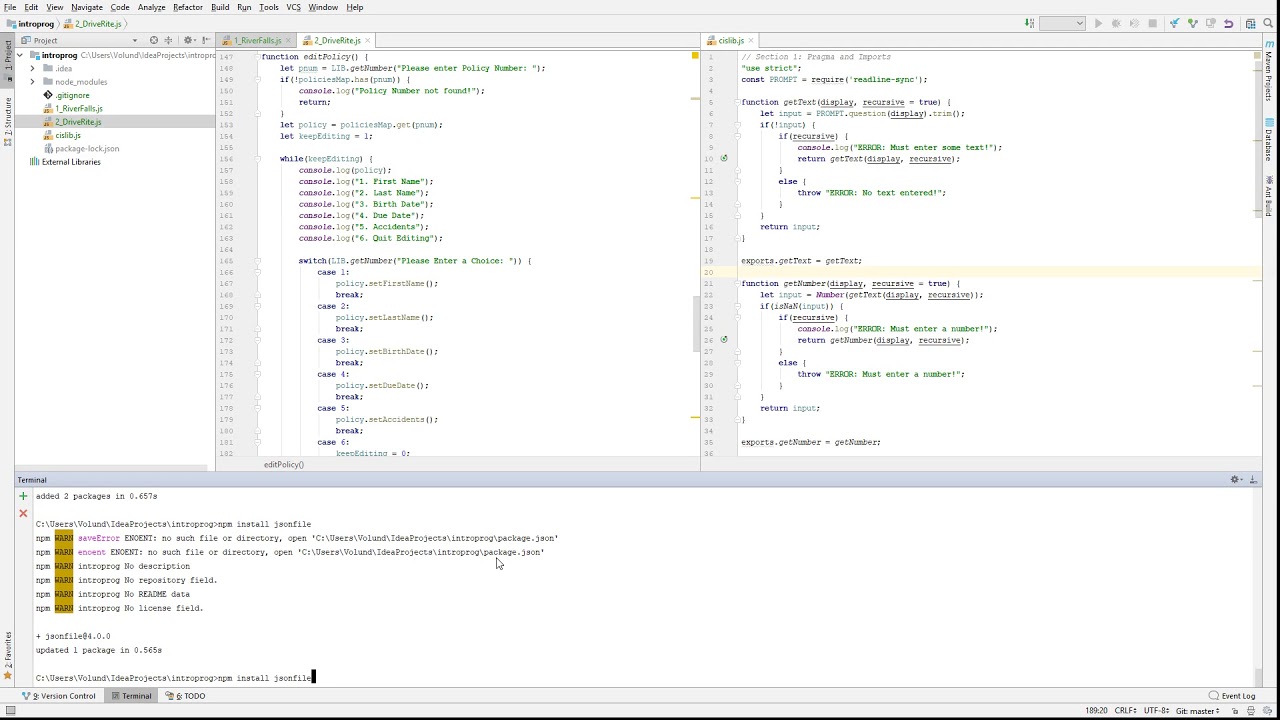This screenshot has width=1280, height=720.
Task: Click the Collapse All icon in Project panel
Action: 168,40
